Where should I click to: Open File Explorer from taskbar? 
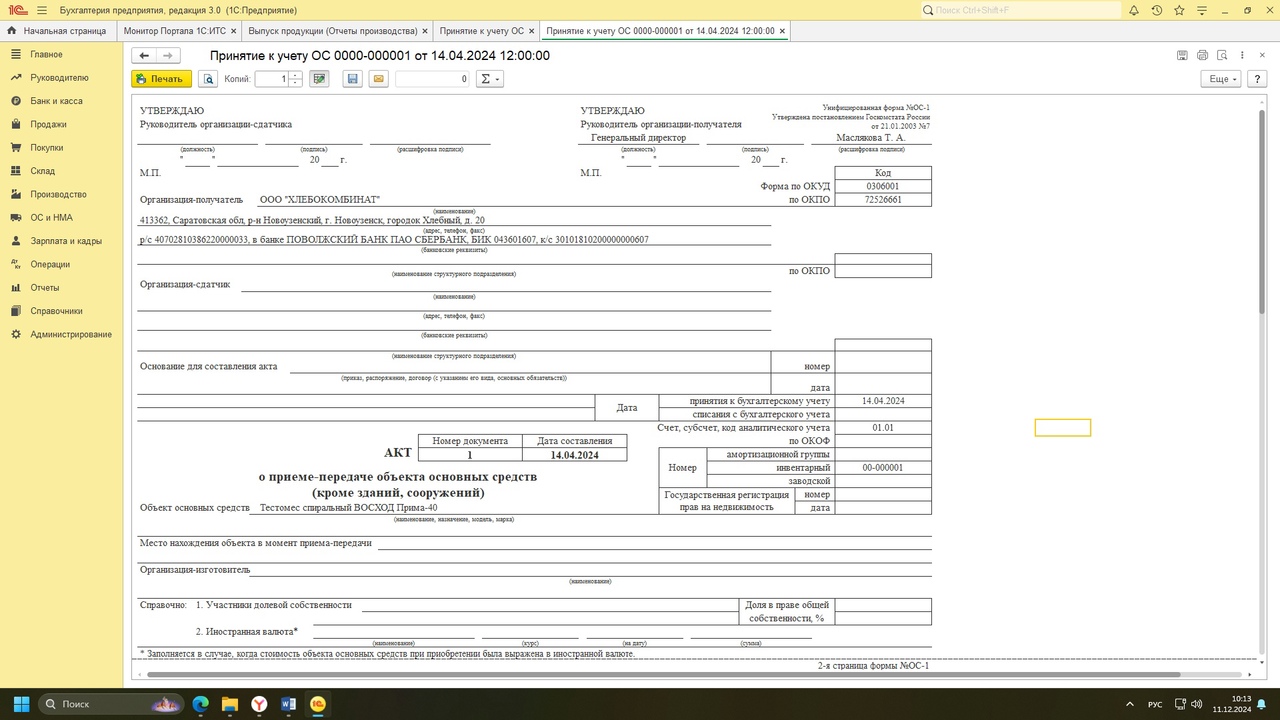coord(229,704)
